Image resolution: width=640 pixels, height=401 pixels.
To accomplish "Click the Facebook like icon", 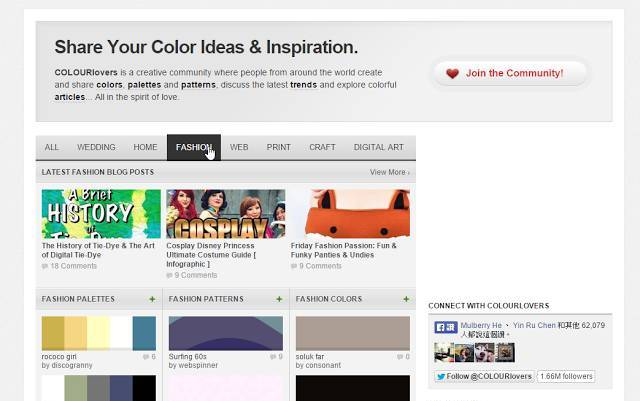I will (445, 327).
